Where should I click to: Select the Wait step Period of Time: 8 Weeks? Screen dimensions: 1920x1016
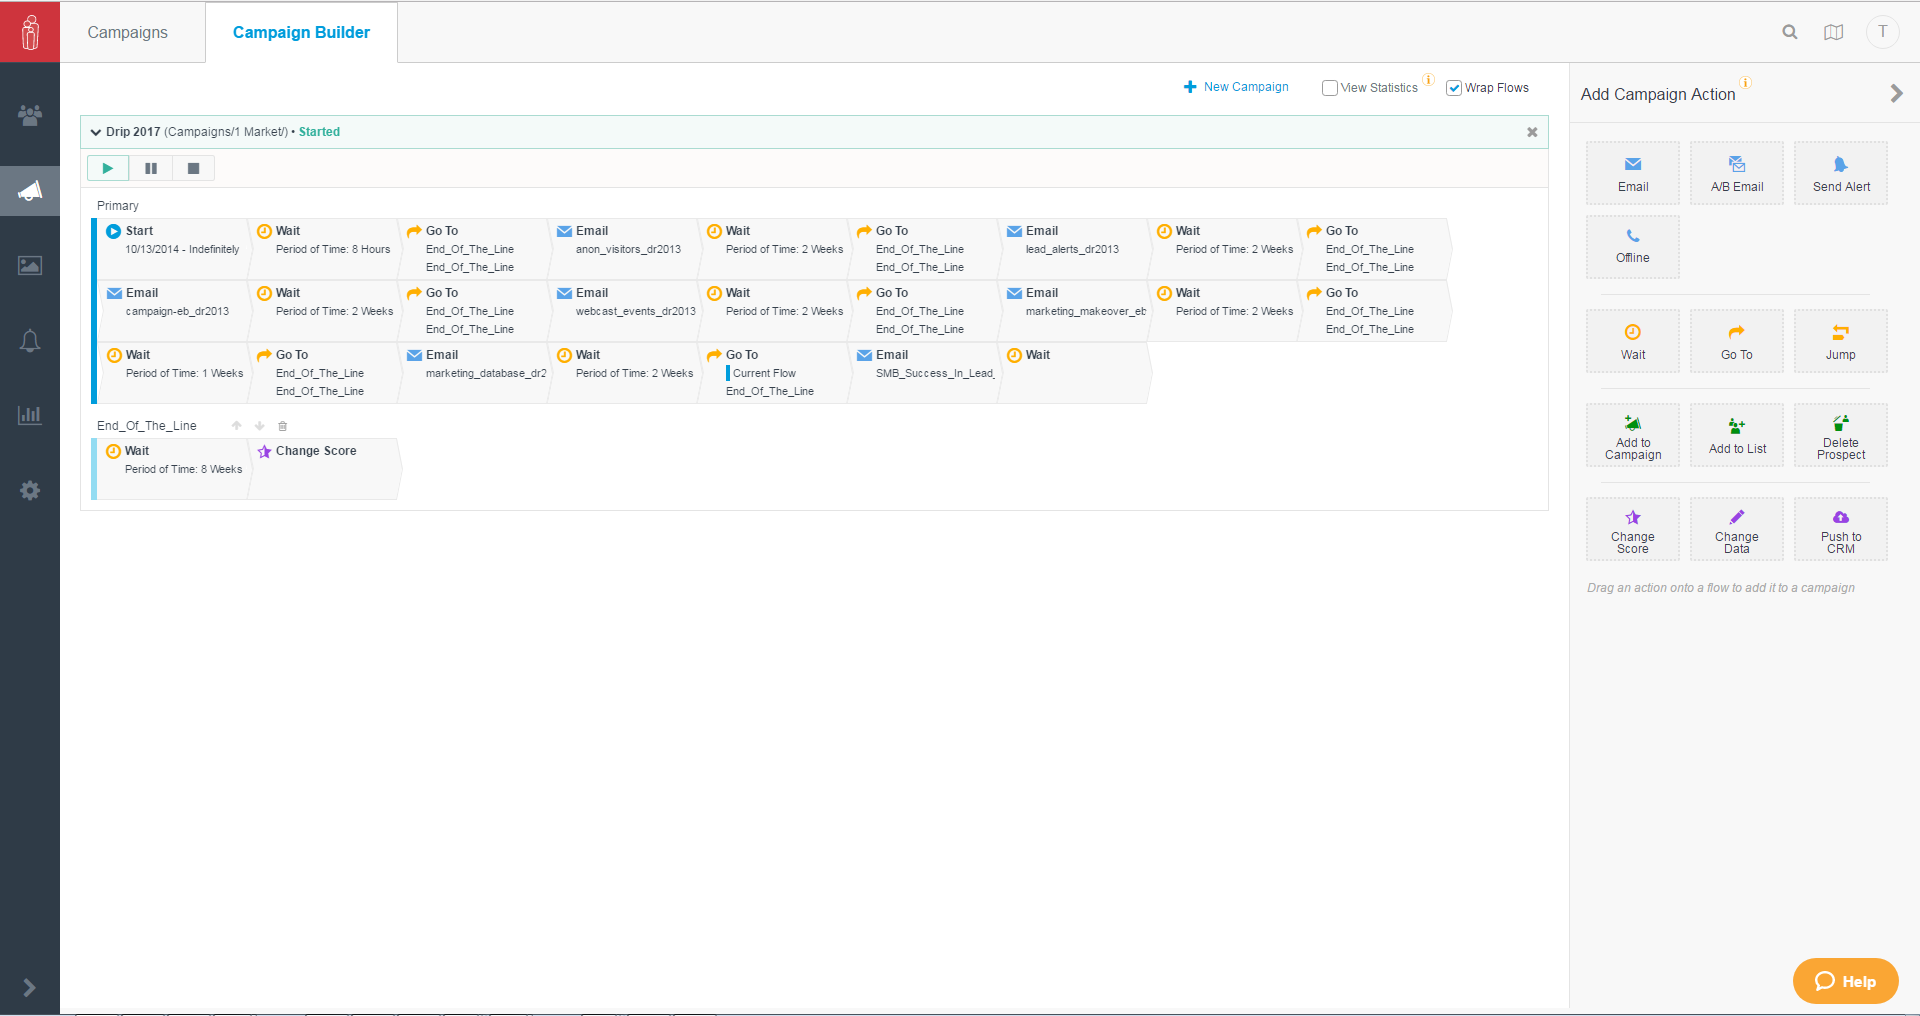point(173,469)
